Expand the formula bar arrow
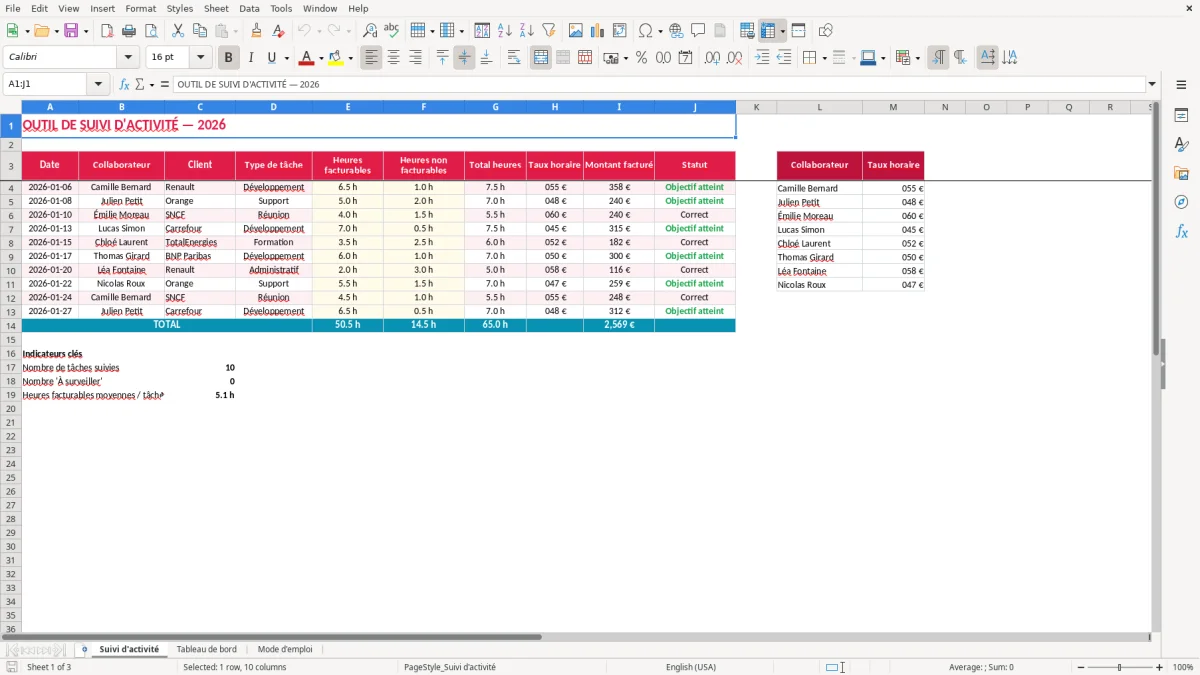The width and height of the screenshot is (1200, 675). [1152, 84]
